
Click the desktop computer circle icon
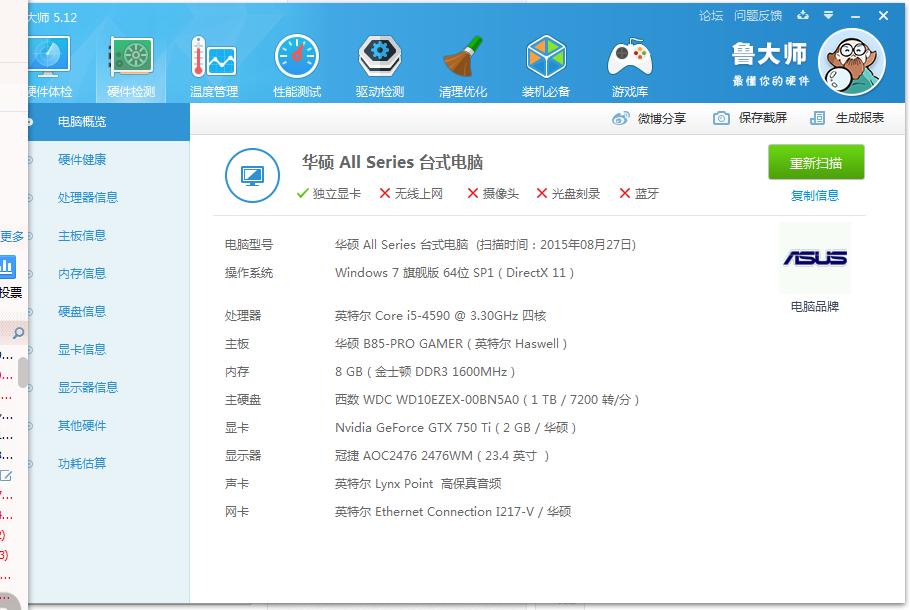pyautogui.click(x=252, y=175)
